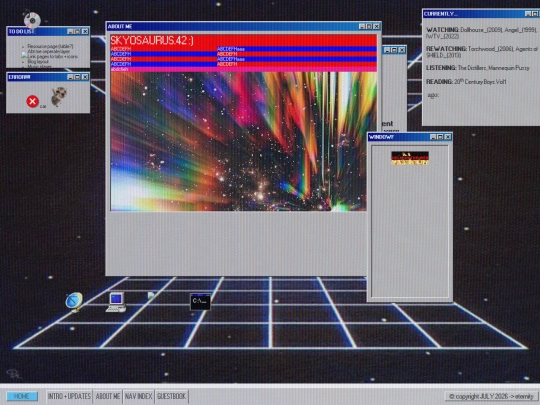Minimize the window hidden behind About Me

coord(387,50)
